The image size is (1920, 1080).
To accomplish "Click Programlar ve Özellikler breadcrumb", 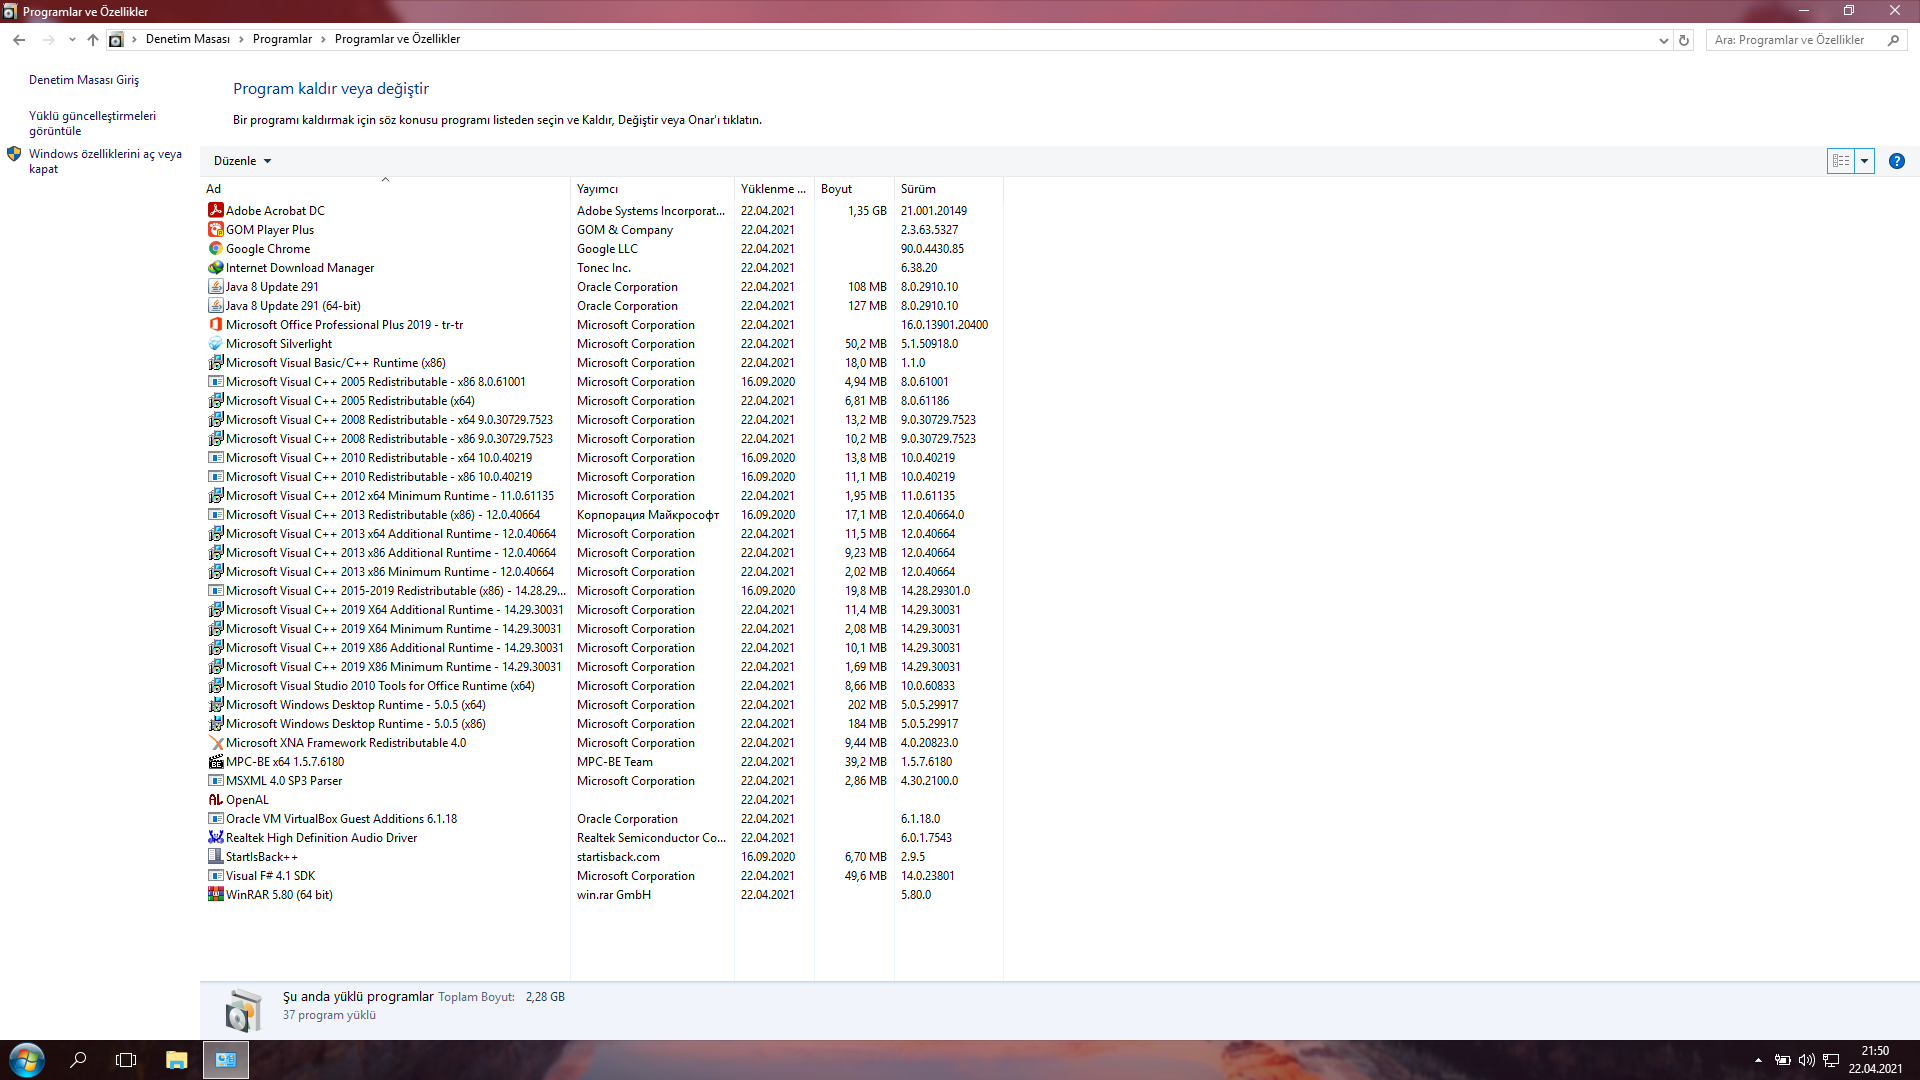I will (x=397, y=39).
